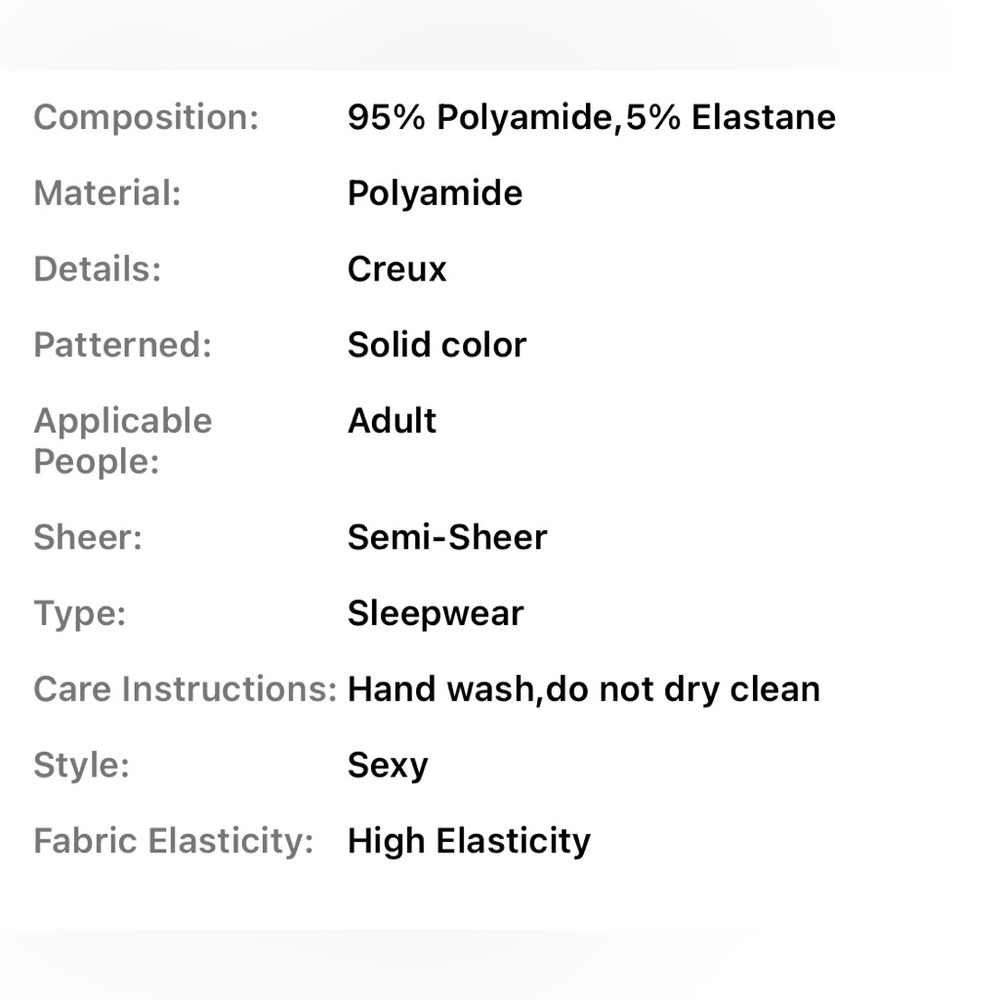This screenshot has width=1000, height=1000.
Task: Select the 95% Polyamide,5% Elastane value
Action: click(x=591, y=117)
